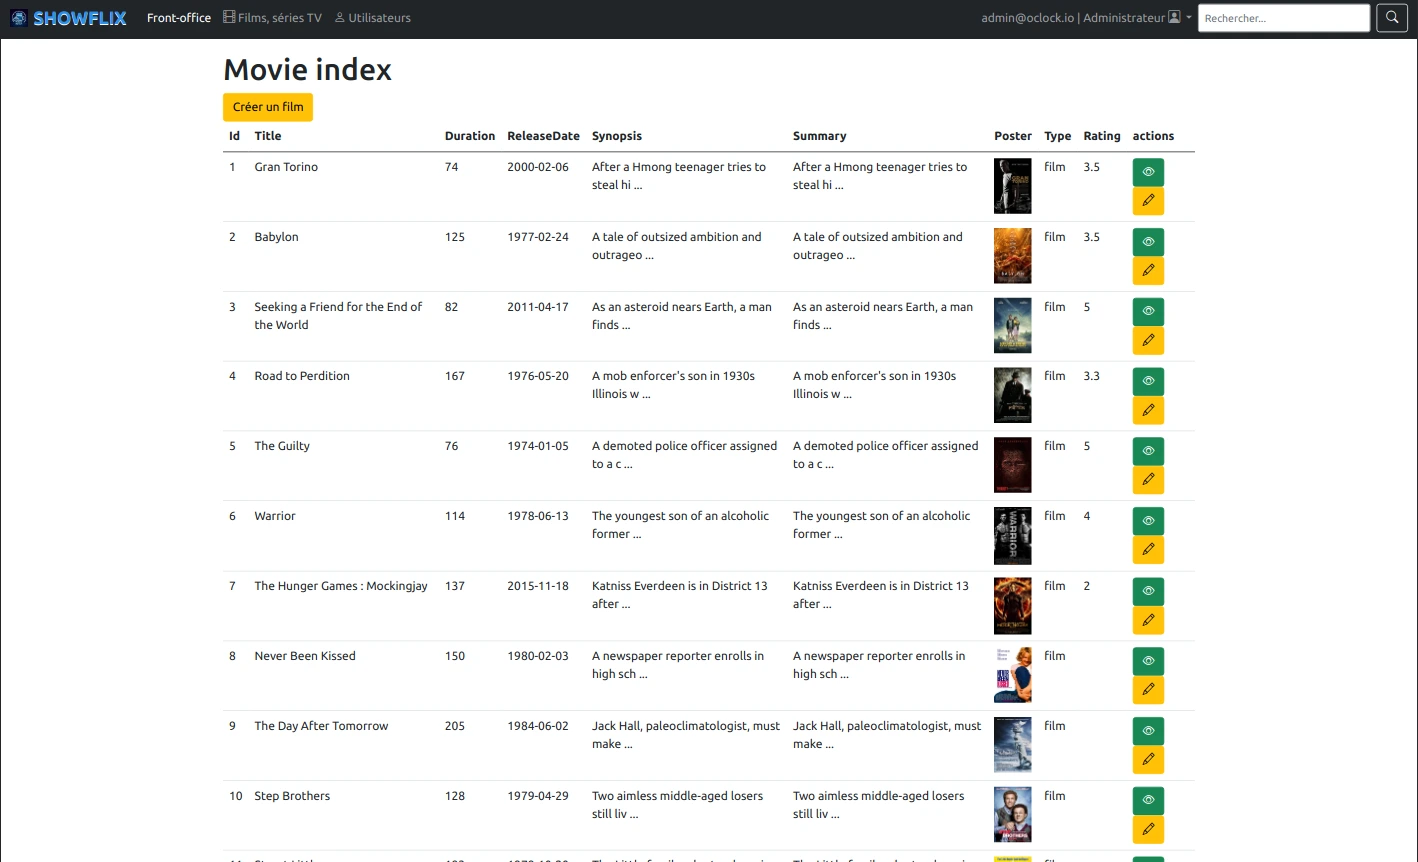The image size is (1418, 862).
Task: Click the Movie index heading
Action: click(307, 69)
